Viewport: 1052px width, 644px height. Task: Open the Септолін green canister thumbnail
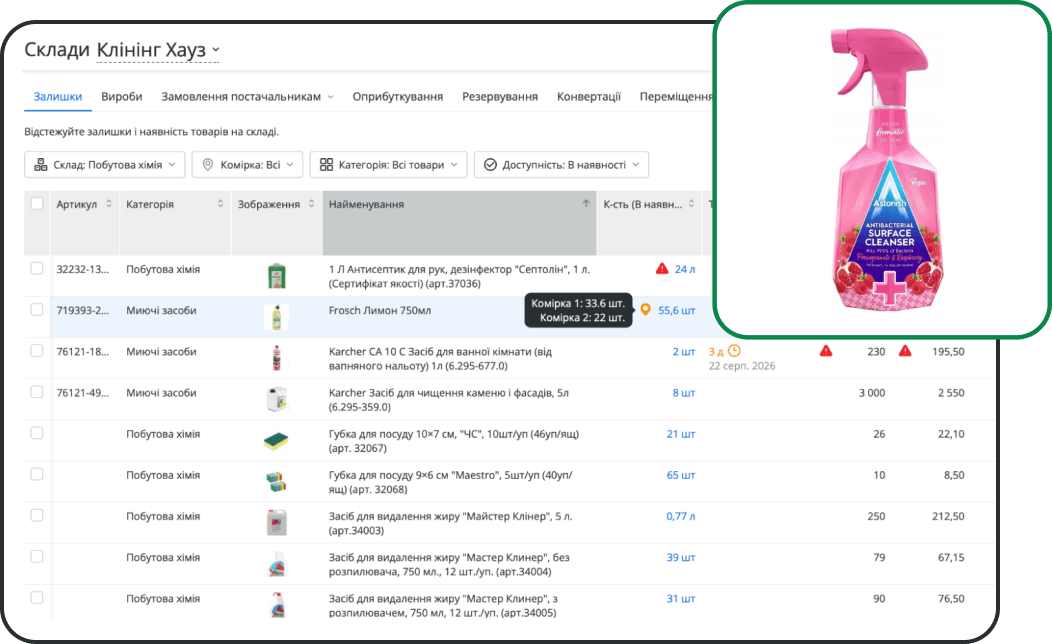(x=276, y=276)
